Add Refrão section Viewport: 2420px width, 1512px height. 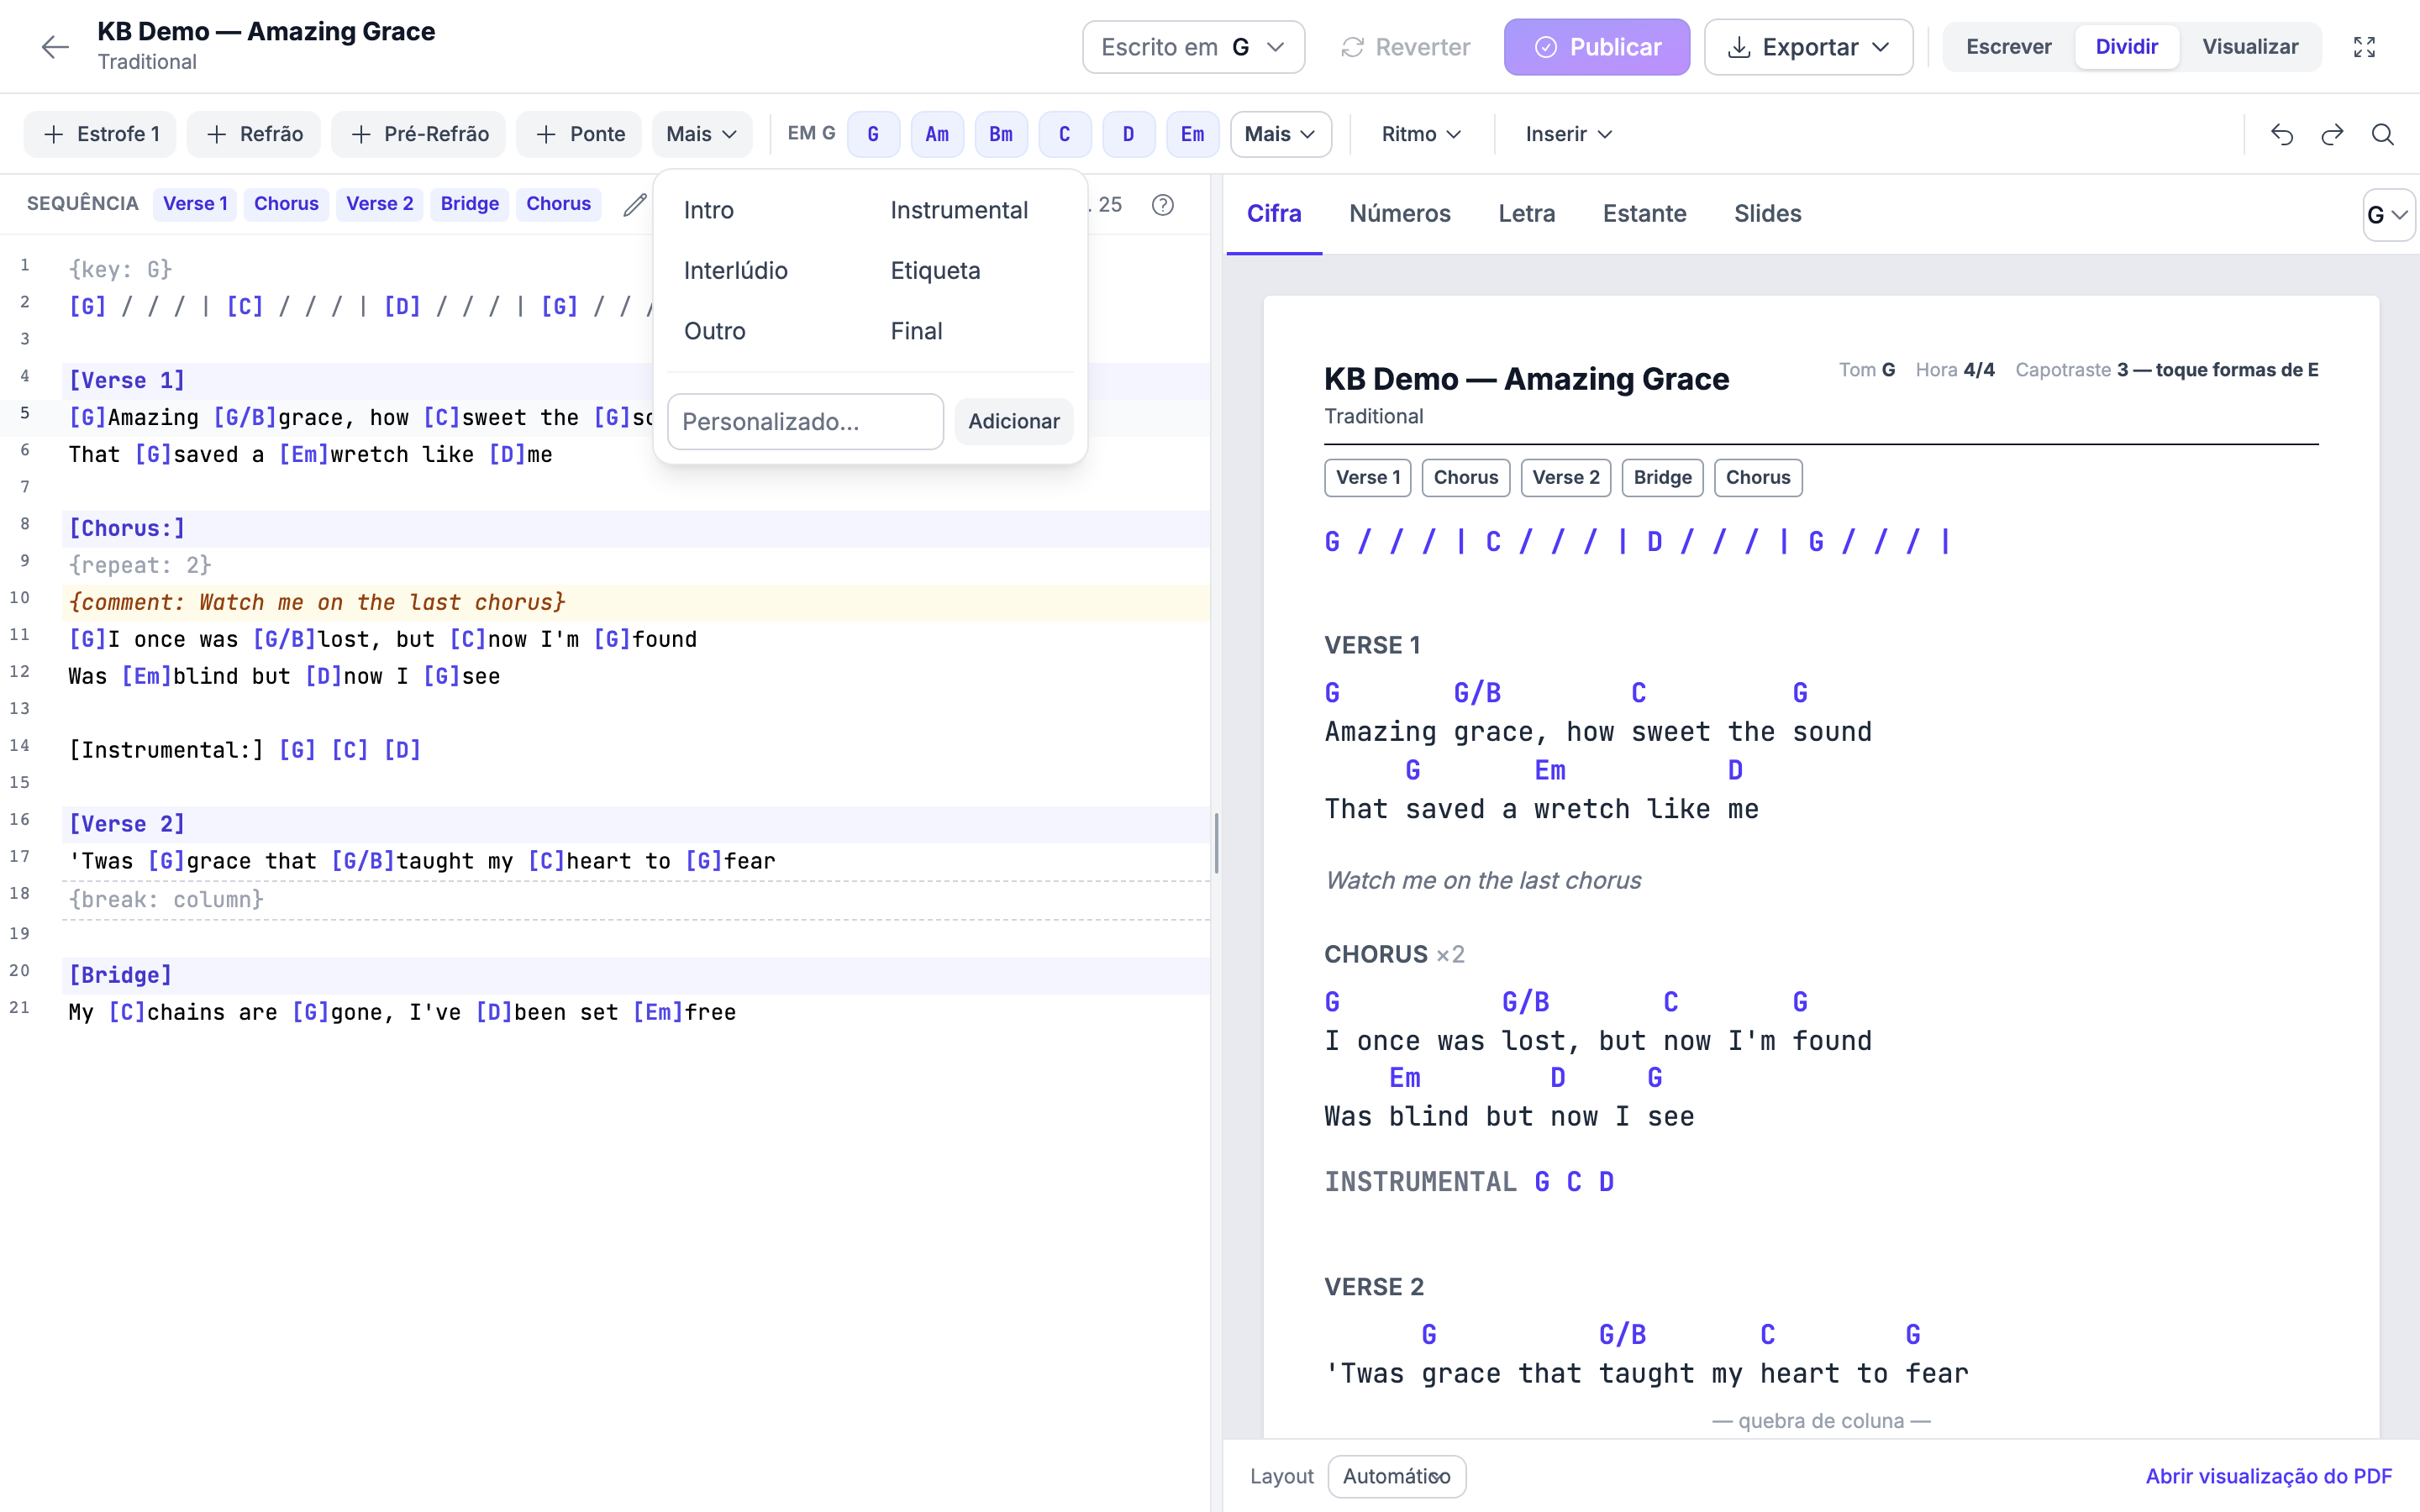[x=254, y=134]
